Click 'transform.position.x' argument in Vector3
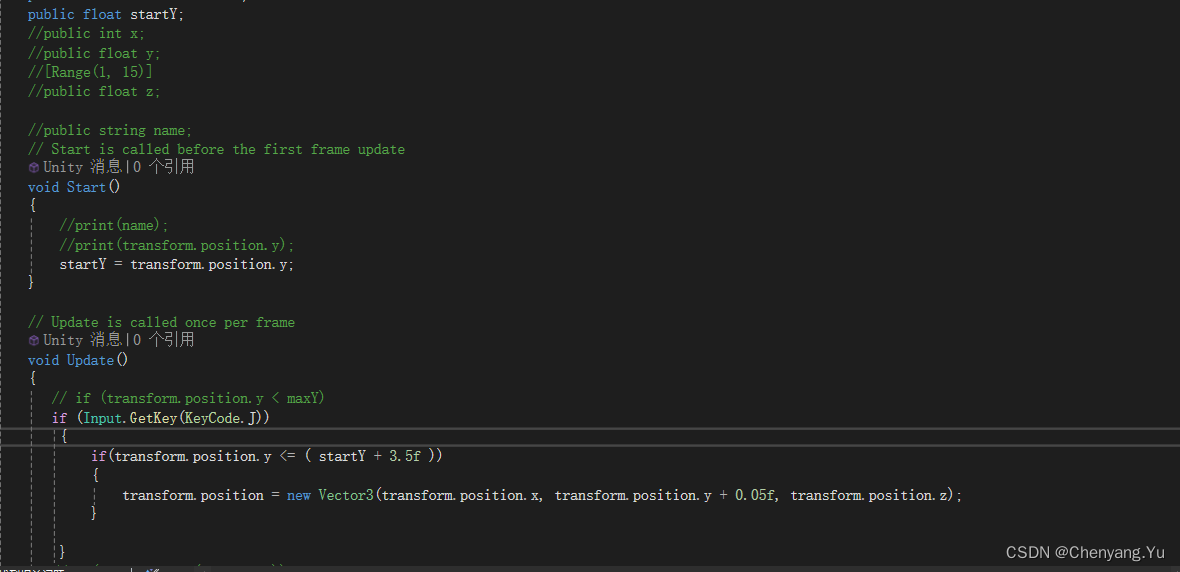The width and height of the screenshot is (1180, 572). [462, 495]
